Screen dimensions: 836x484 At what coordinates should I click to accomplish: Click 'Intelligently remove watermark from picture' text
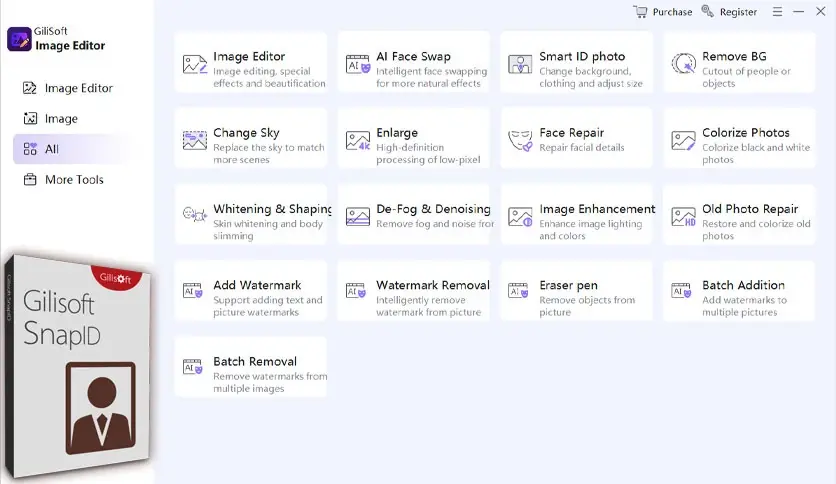coord(429,306)
